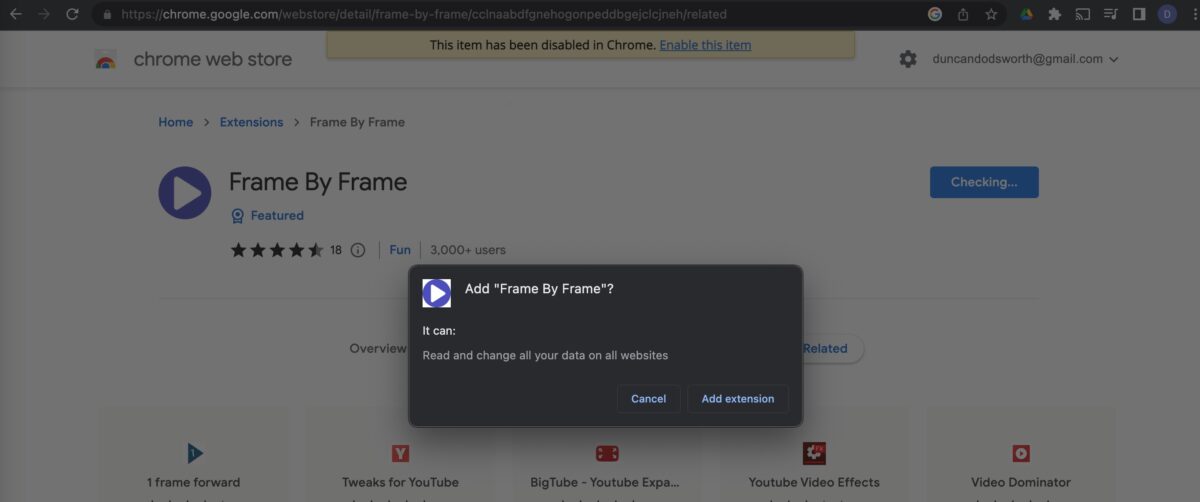1200x502 pixels.
Task: Click the browser forward arrow
Action: pos(44,14)
